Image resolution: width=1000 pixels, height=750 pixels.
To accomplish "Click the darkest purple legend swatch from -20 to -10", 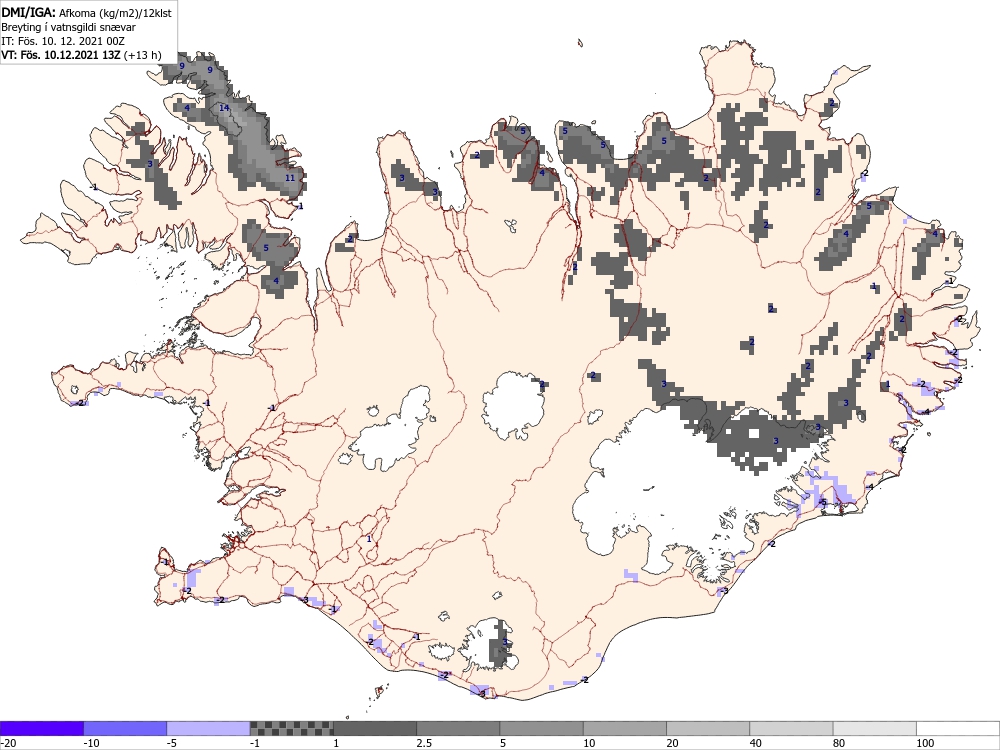I will [x=41, y=728].
